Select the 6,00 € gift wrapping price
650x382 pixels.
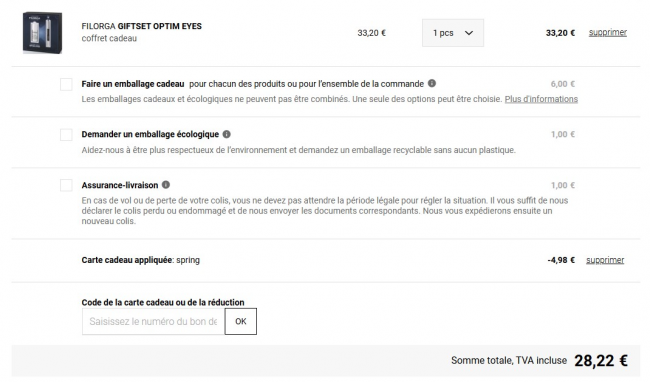563,84
